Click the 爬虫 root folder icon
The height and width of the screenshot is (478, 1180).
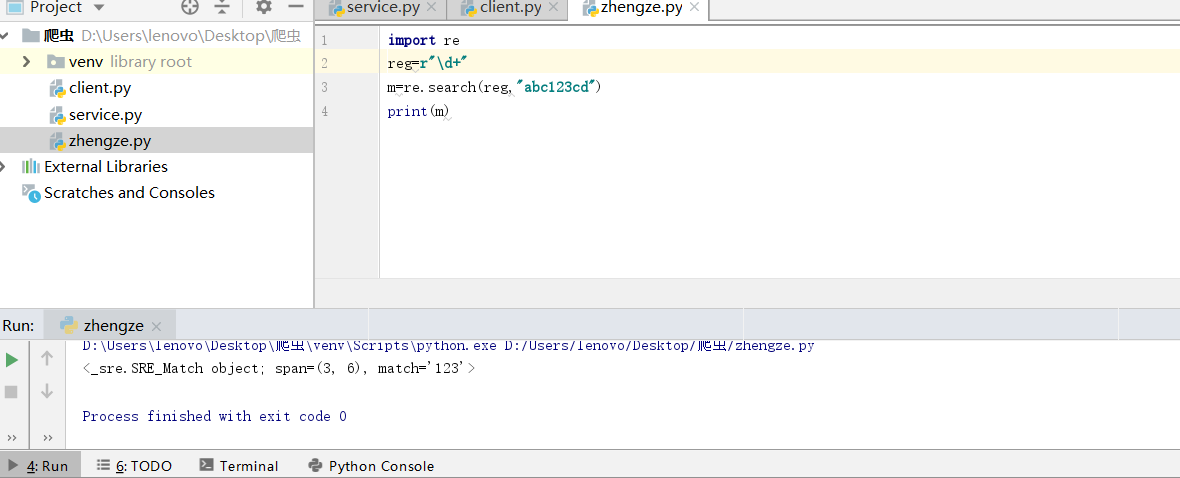pyautogui.click(x=31, y=35)
